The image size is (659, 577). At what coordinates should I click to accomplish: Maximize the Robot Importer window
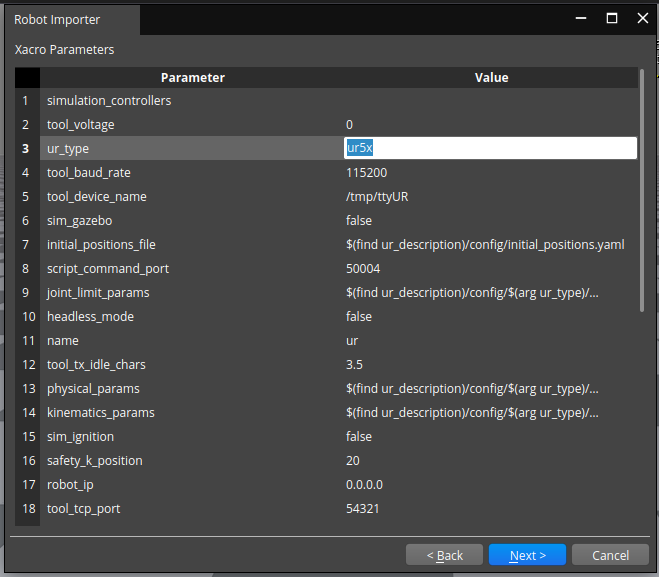click(x=612, y=18)
